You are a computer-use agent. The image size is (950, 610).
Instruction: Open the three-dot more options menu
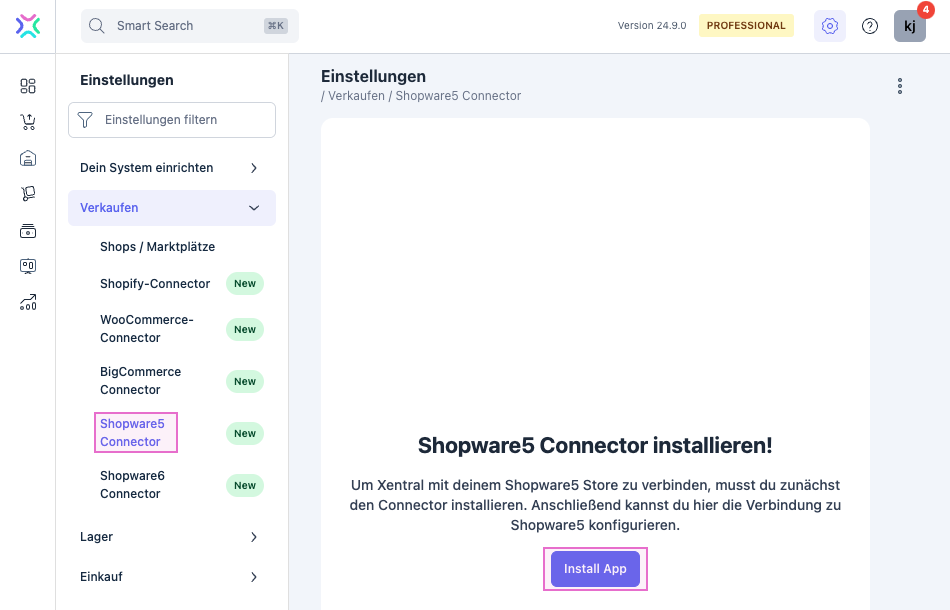coord(900,86)
